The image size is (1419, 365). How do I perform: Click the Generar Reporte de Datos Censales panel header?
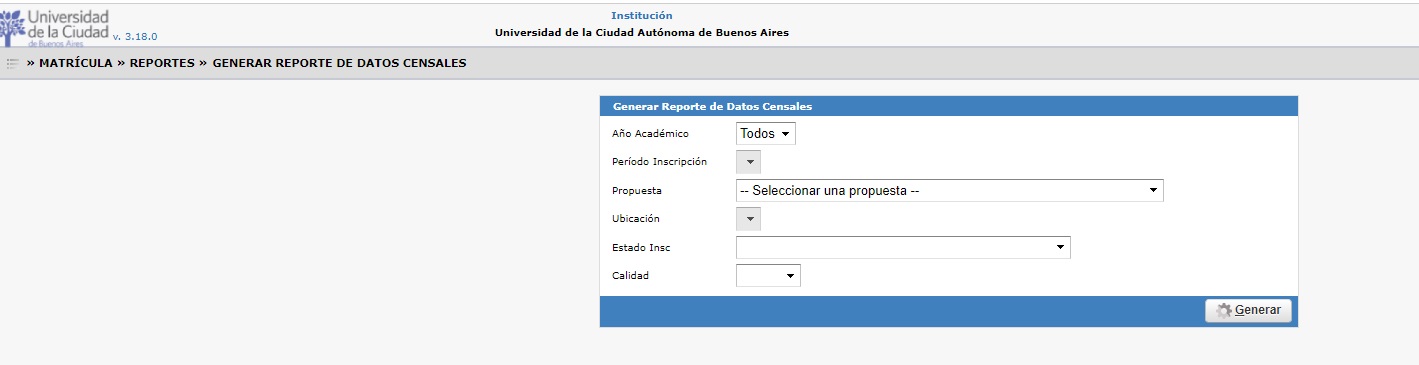[948, 106]
